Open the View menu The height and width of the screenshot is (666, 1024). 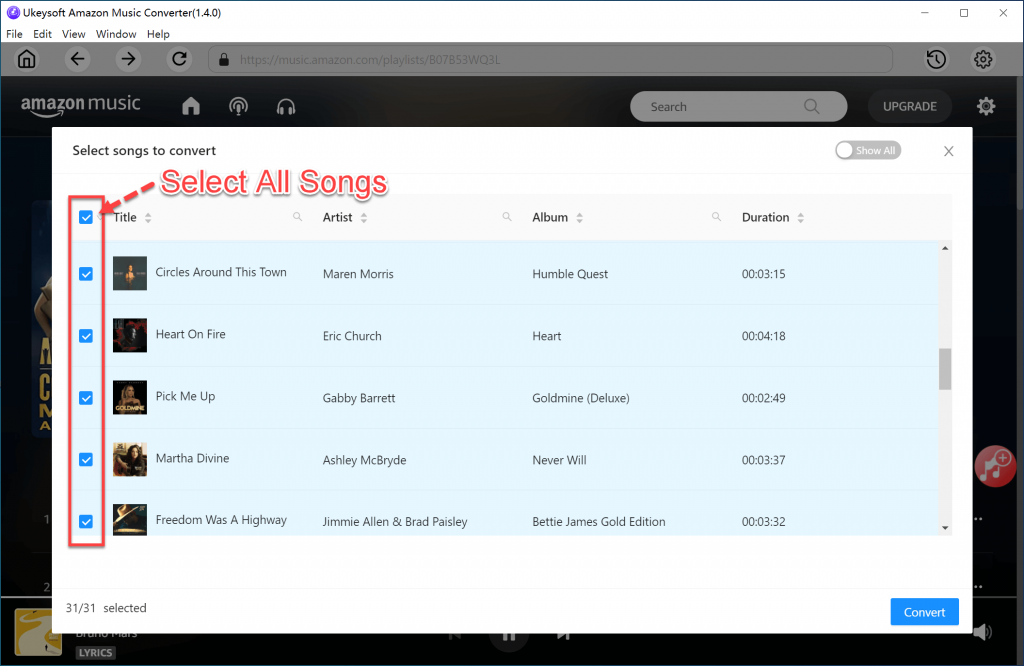[73, 33]
